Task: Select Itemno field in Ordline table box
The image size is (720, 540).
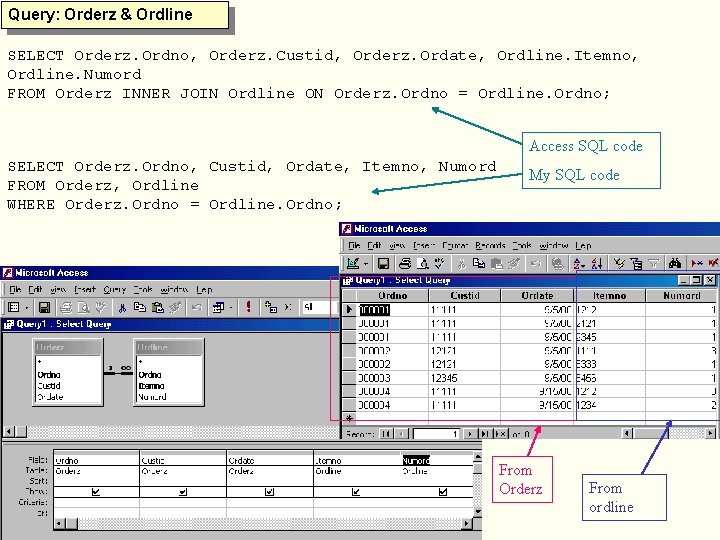Action: tap(151, 386)
